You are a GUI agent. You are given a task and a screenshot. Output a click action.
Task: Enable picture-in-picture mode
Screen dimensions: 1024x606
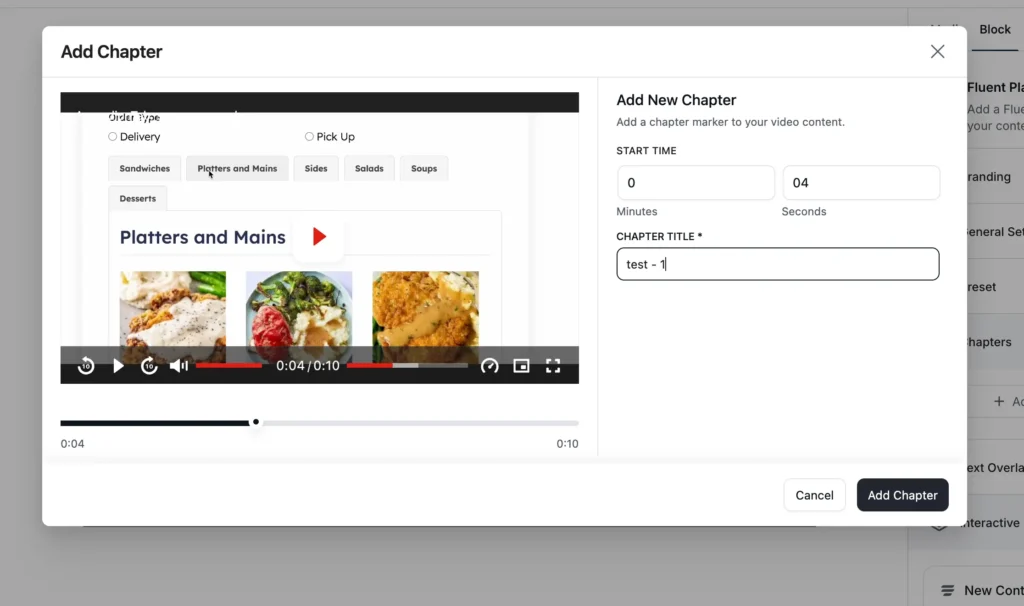tap(521, 366)
